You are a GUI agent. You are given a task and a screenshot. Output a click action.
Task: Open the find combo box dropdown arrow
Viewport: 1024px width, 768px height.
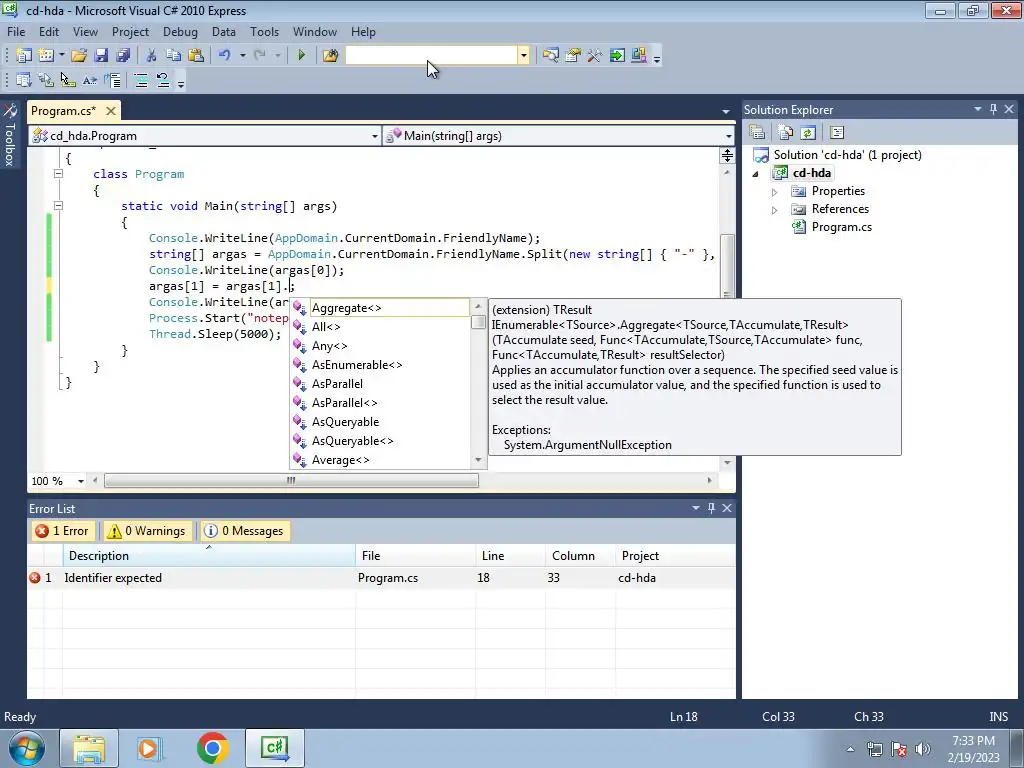(523, 56)
